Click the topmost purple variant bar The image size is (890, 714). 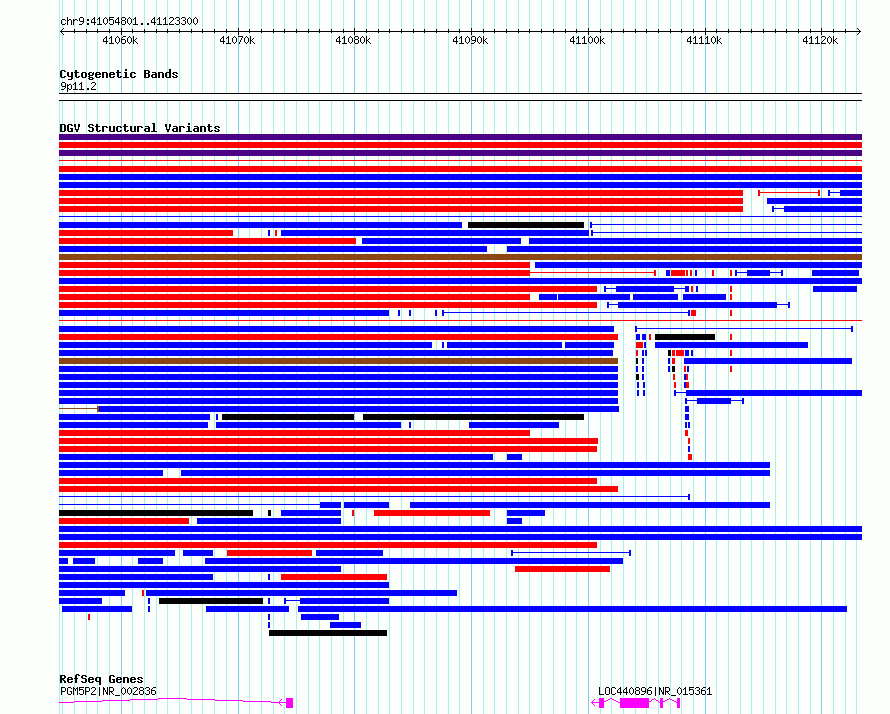(460, 137)
